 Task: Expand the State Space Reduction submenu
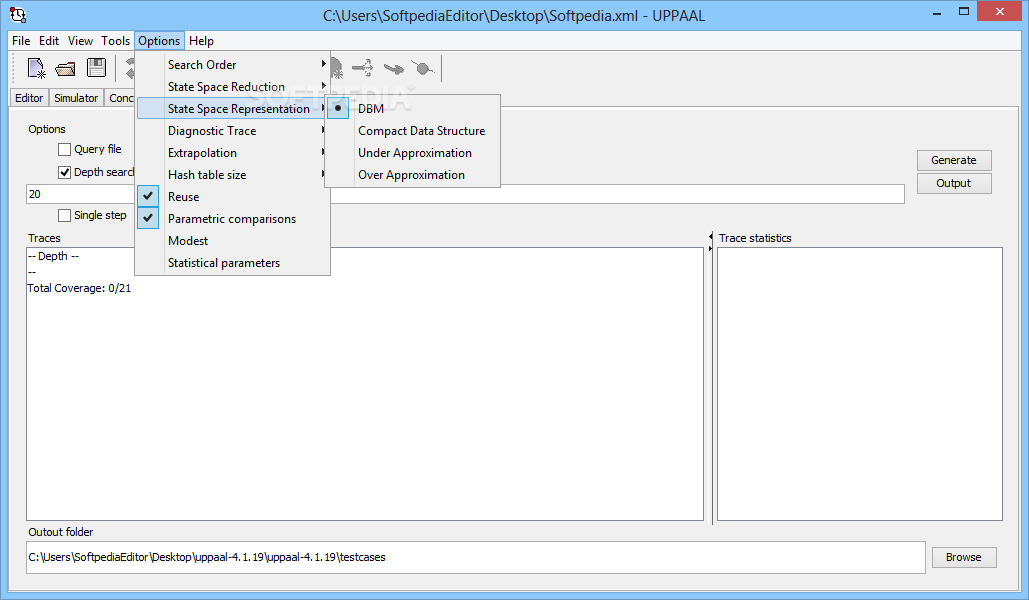(x=233, y=87)
